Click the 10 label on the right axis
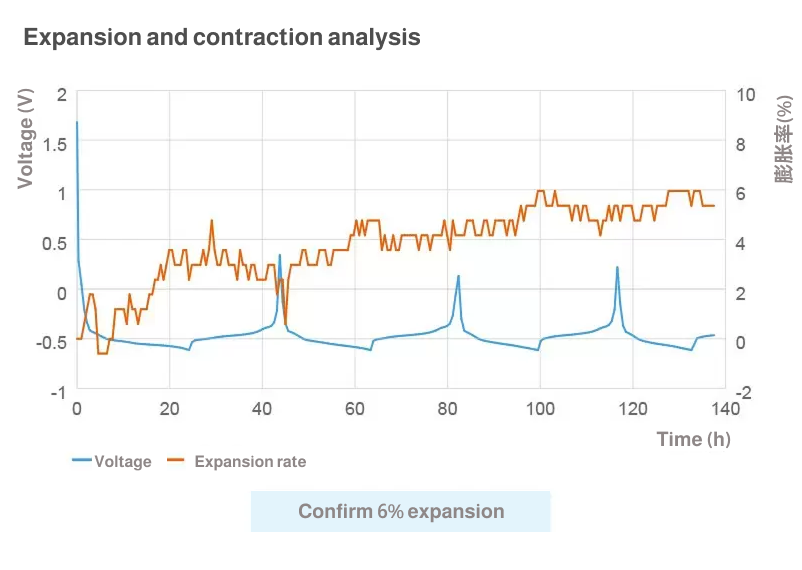Image resolution: width=802 pixels, height=570 pixels. (x=746, y=94)
